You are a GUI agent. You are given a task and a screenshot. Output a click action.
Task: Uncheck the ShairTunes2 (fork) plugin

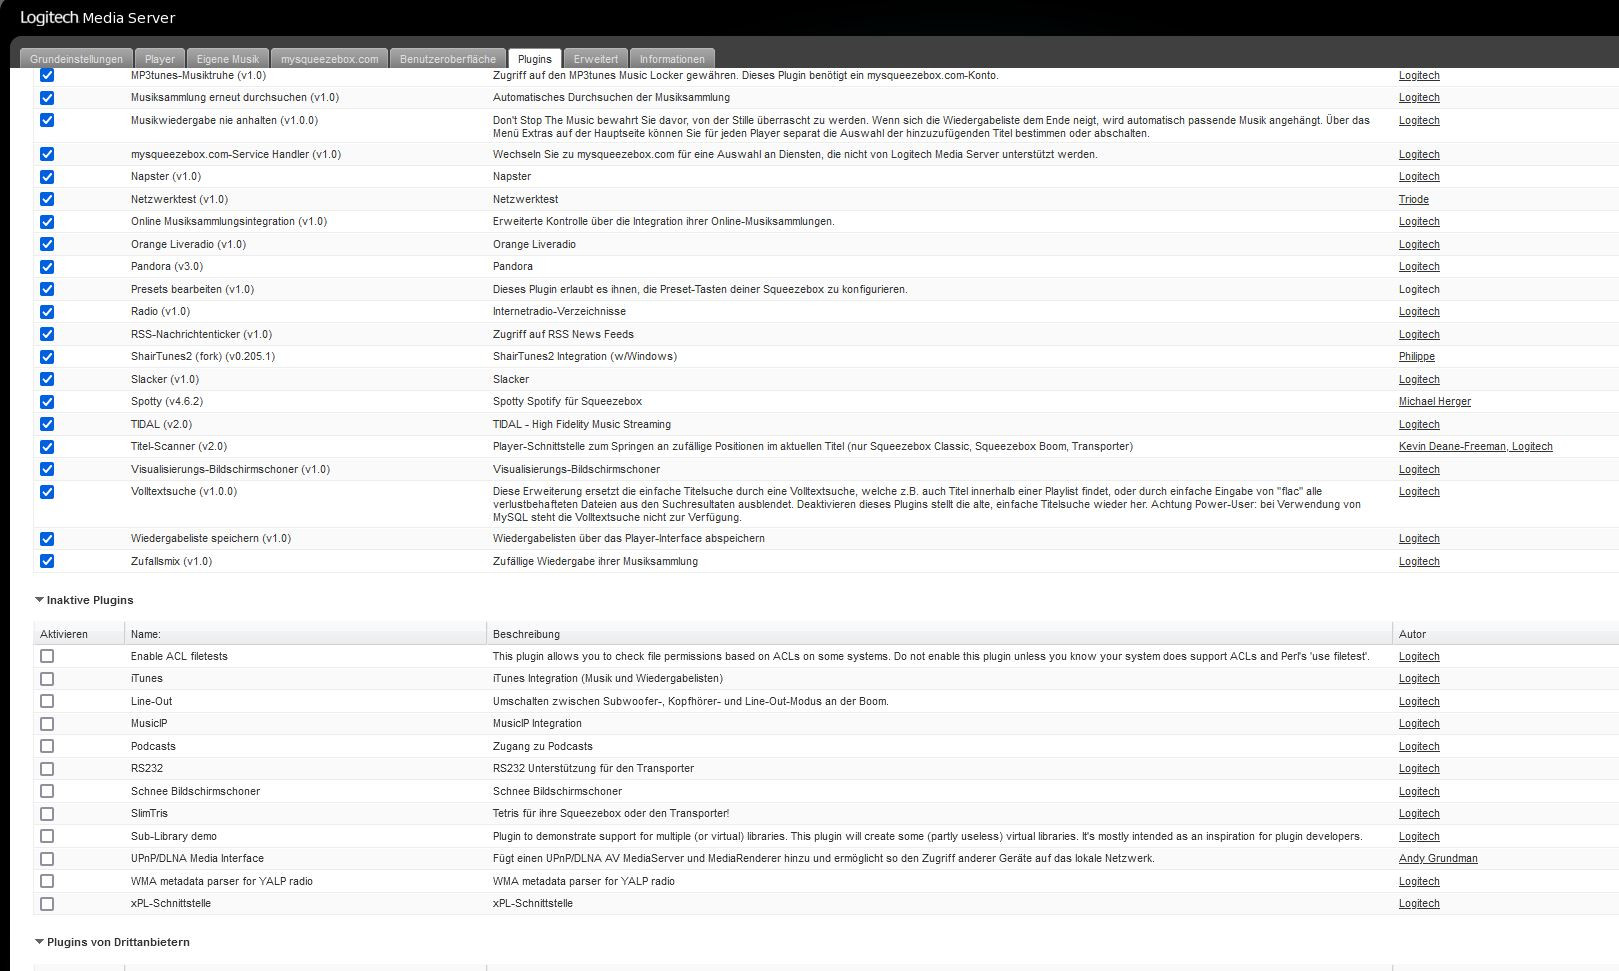(x=47, y=357)
